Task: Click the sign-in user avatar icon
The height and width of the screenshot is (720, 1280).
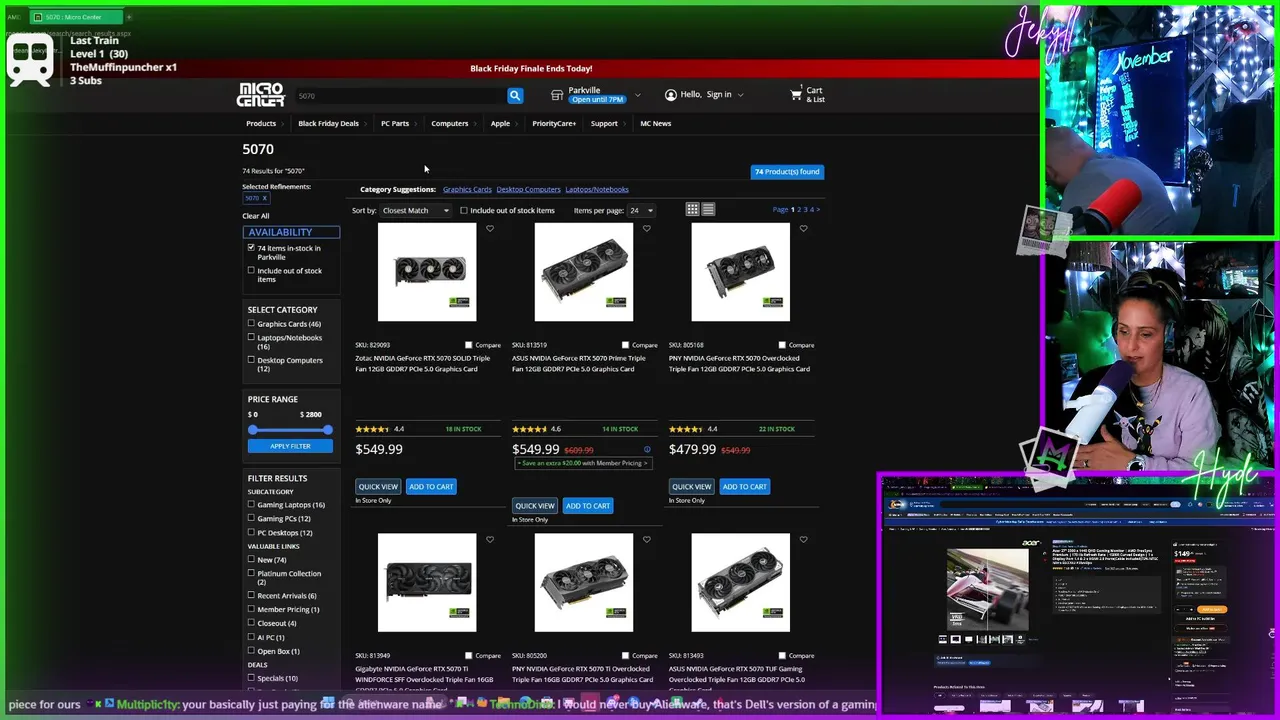Action: click(x=671, y=95)
